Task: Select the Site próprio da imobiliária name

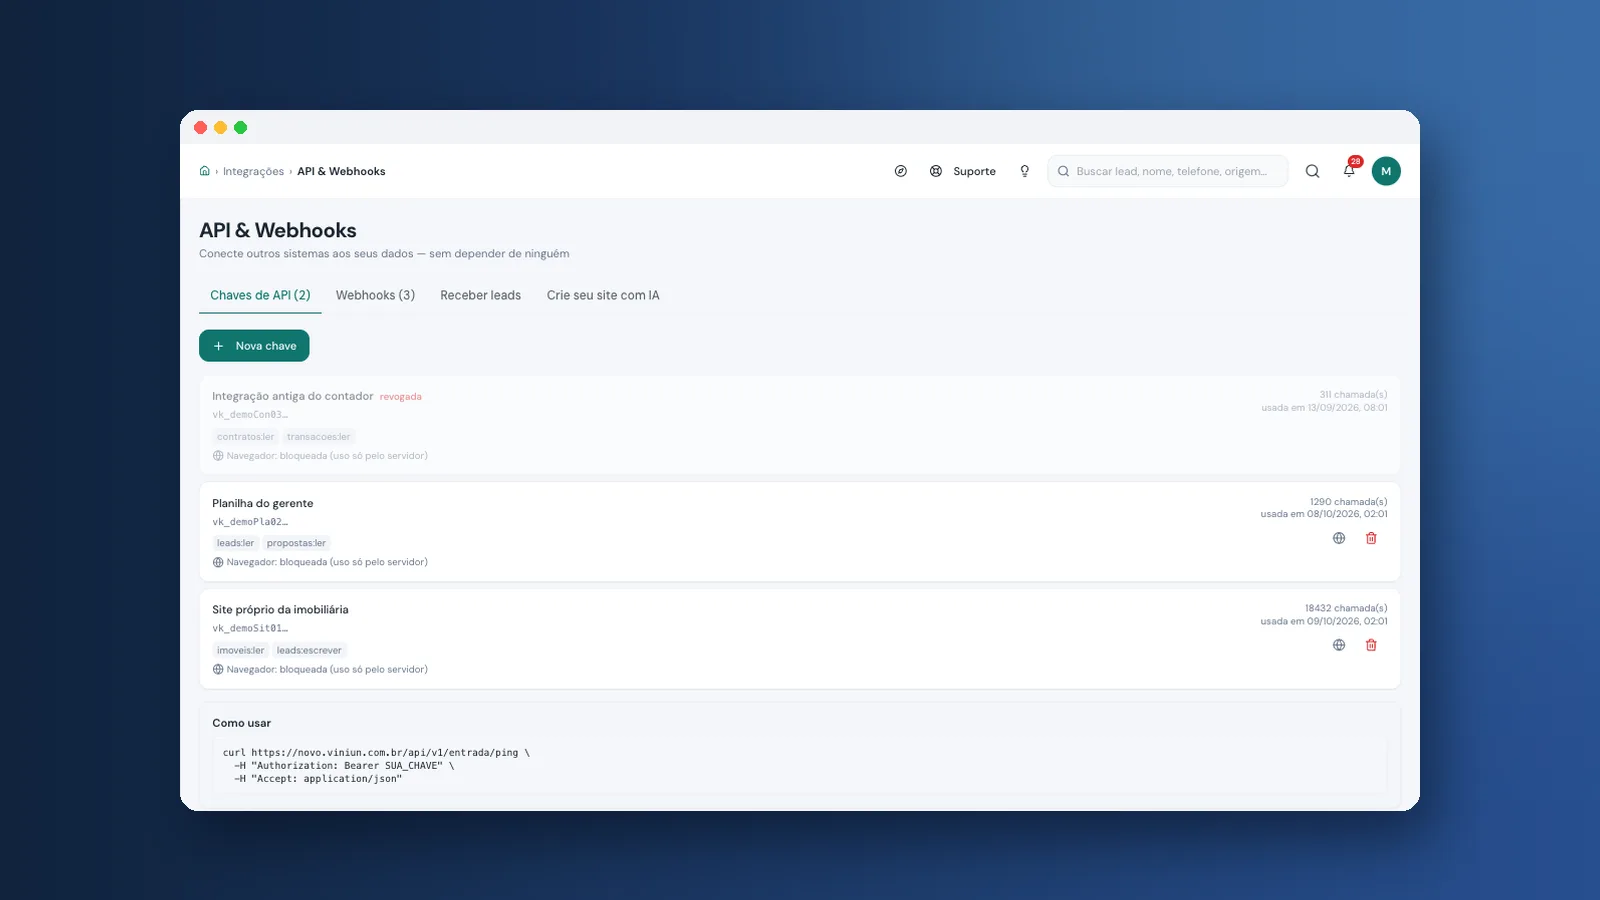Action: click(x=280, y=610)
